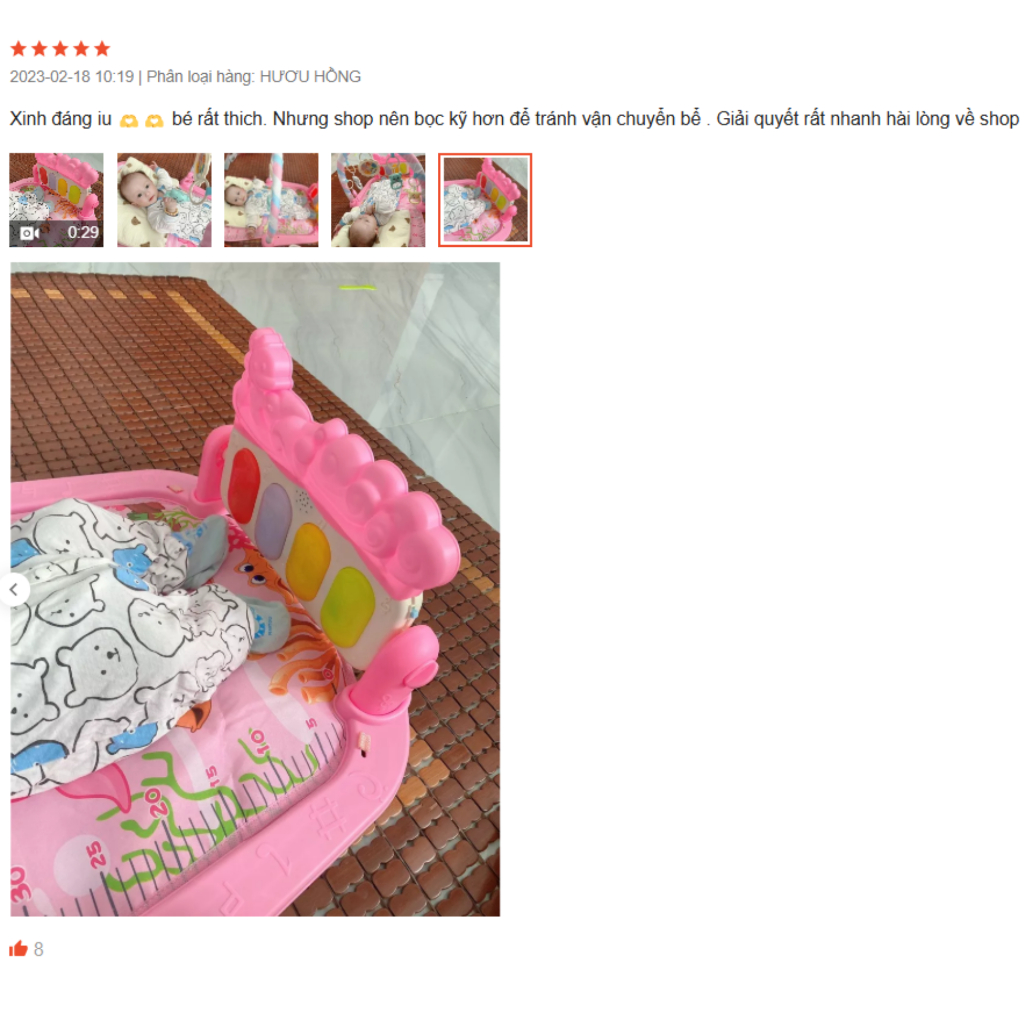
Task: Open the third review photo thumbnail
Action: pyautogui.click(x=271, y=200)
